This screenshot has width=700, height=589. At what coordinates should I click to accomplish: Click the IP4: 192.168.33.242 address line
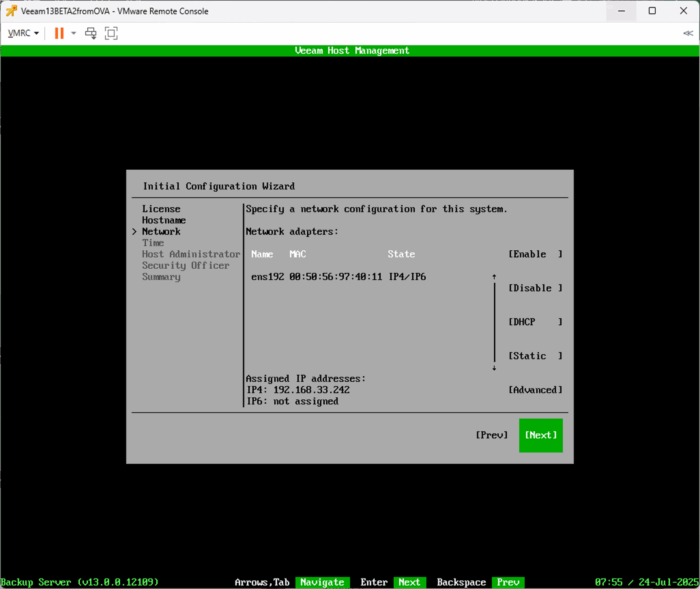point(298,390)
